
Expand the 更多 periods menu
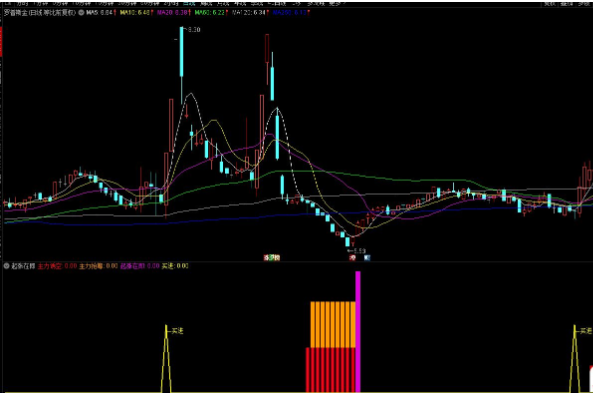pyautogui.click(x=337, y=3)
